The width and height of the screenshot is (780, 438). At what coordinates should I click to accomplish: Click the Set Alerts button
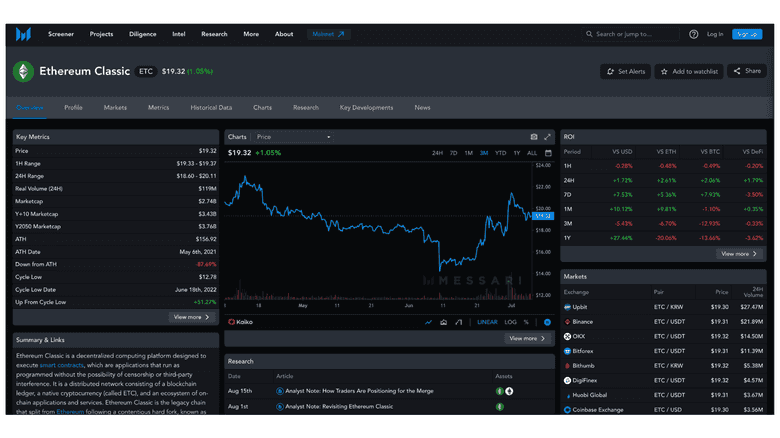(x=626, y=72)
